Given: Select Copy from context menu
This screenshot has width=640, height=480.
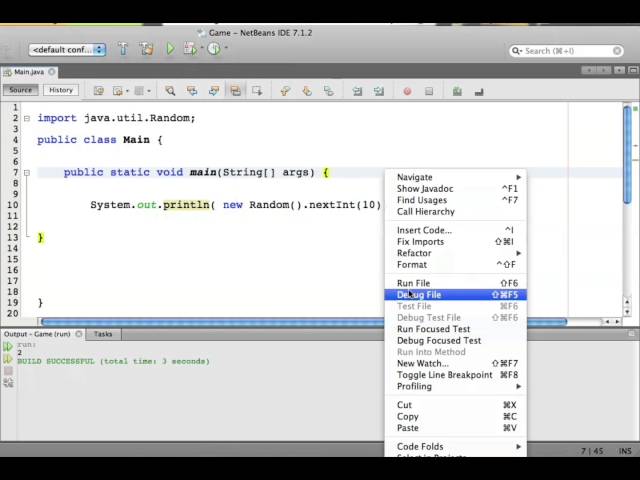Looking at the screenshot, I should pos(456,416).
